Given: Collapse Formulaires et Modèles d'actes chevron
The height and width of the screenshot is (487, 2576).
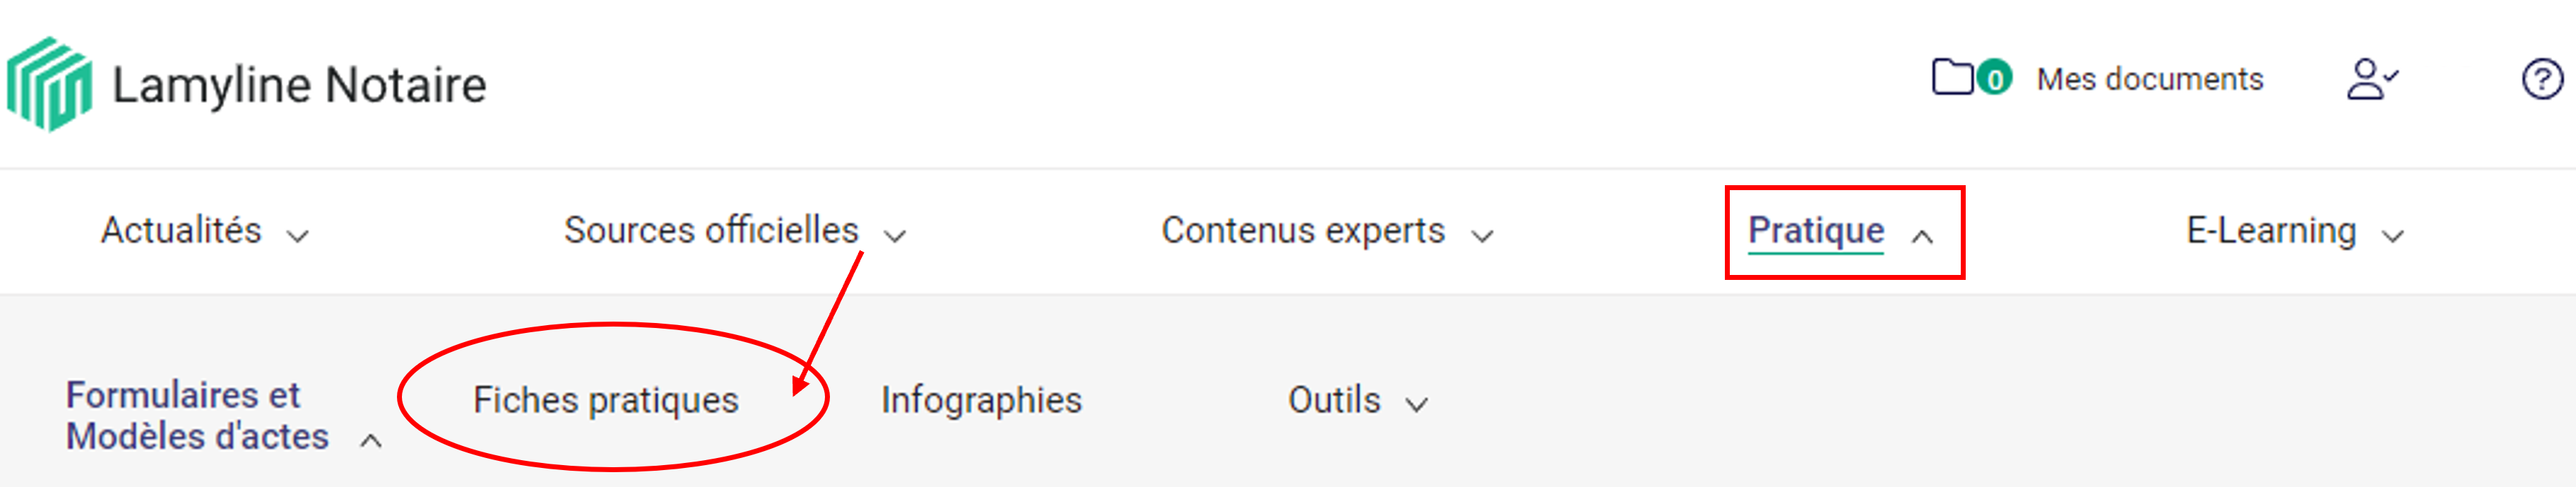Looking at the screenshot, I should point(371,440).
